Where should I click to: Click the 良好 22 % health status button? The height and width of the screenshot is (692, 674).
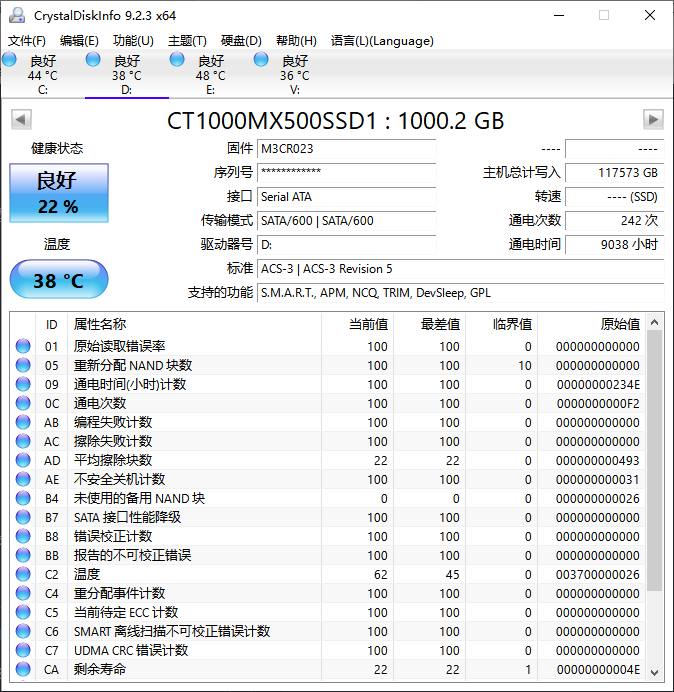(59, 193)
